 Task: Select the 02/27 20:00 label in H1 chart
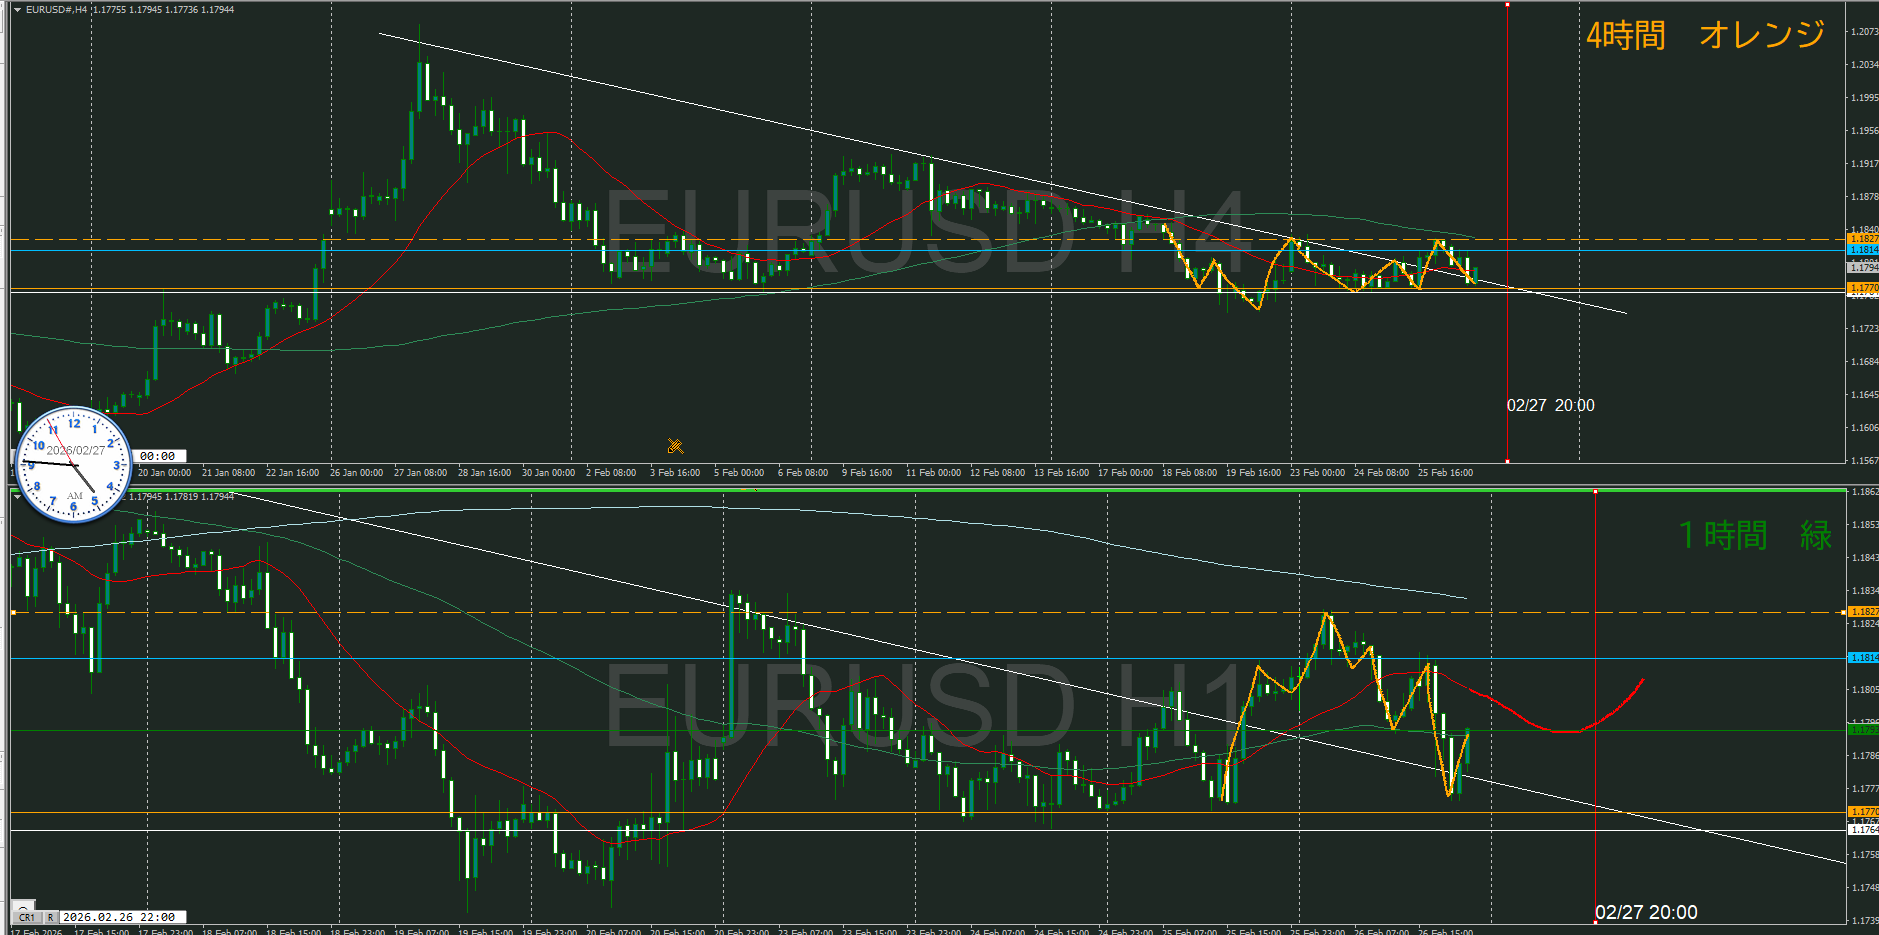point(1646,912)
